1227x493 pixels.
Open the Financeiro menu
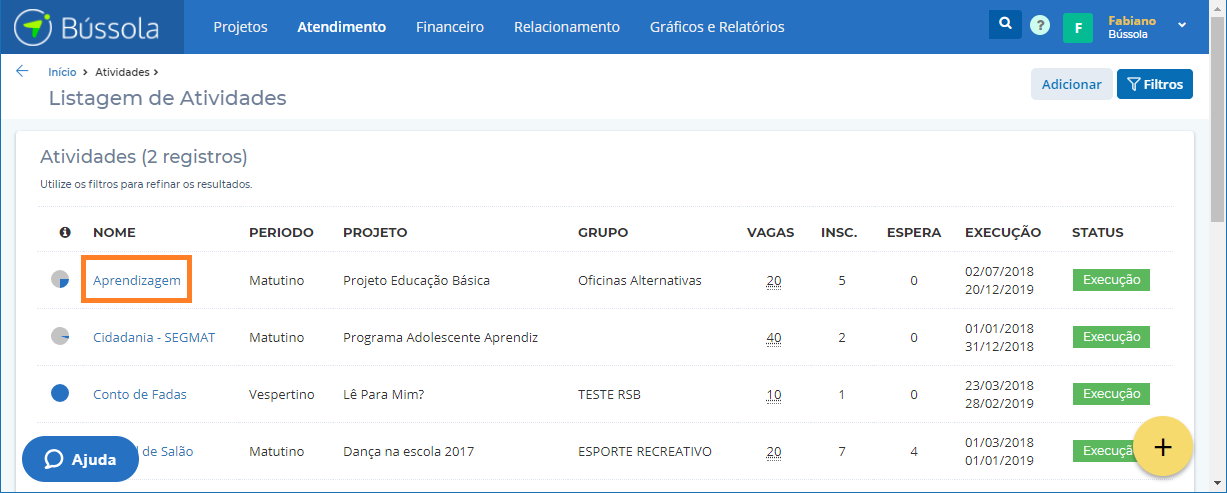[450, 27]
